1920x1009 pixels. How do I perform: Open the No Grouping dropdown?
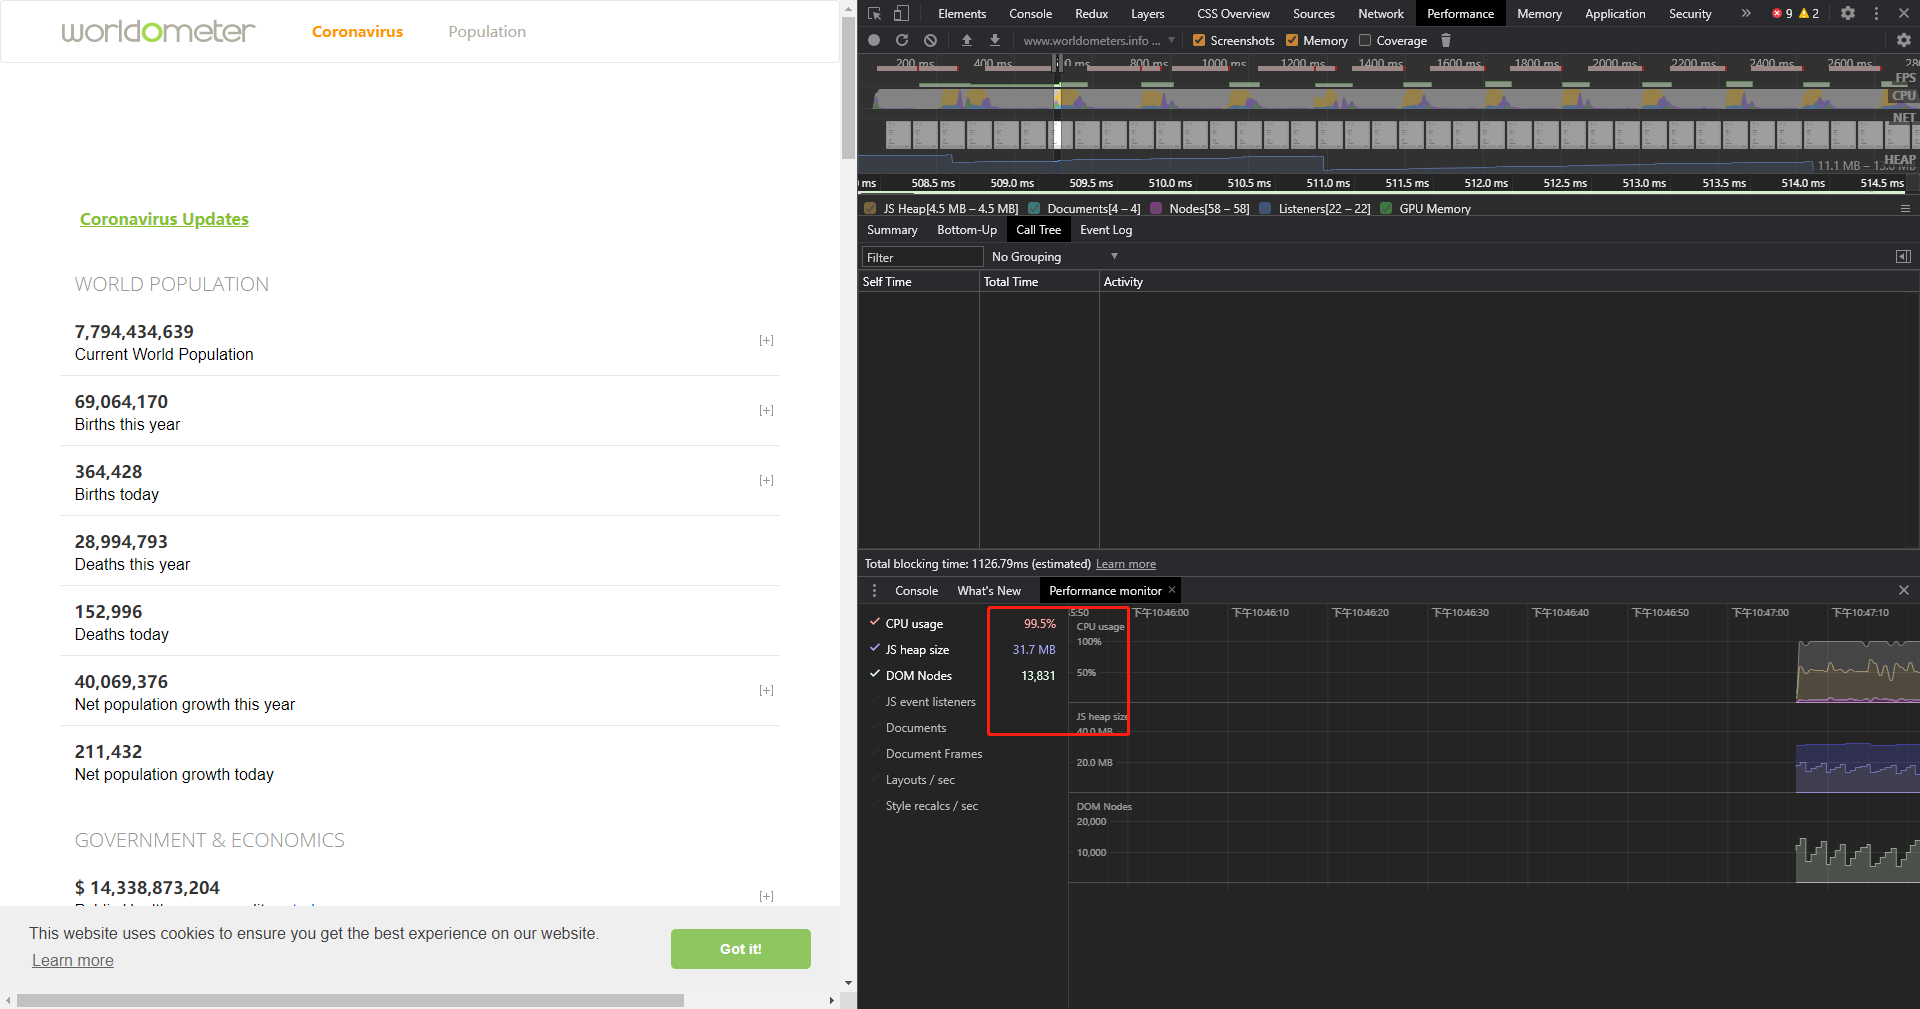tap(1054, 257)
